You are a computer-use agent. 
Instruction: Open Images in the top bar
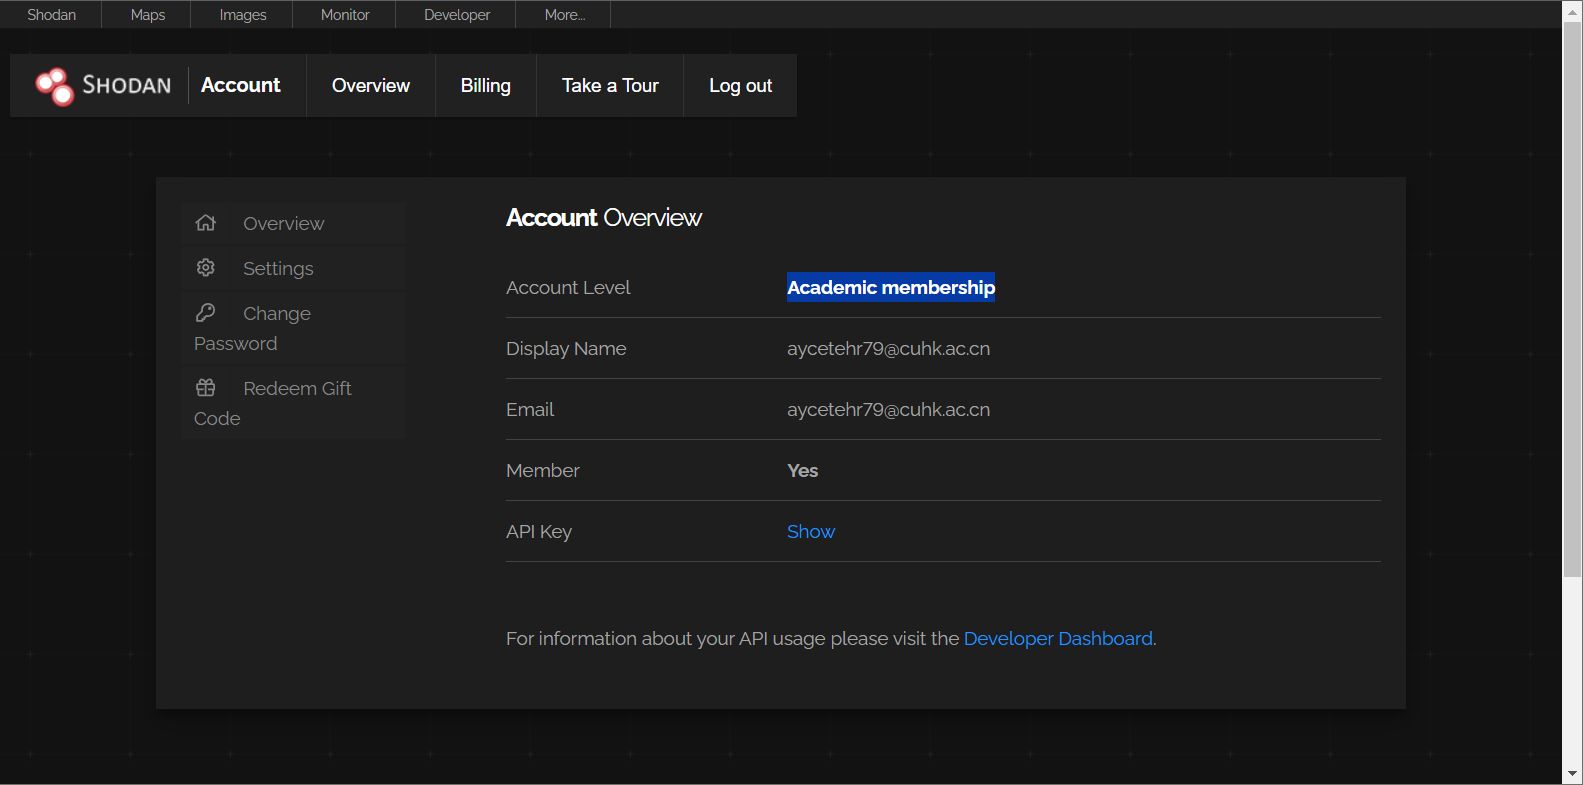point(243,15)
